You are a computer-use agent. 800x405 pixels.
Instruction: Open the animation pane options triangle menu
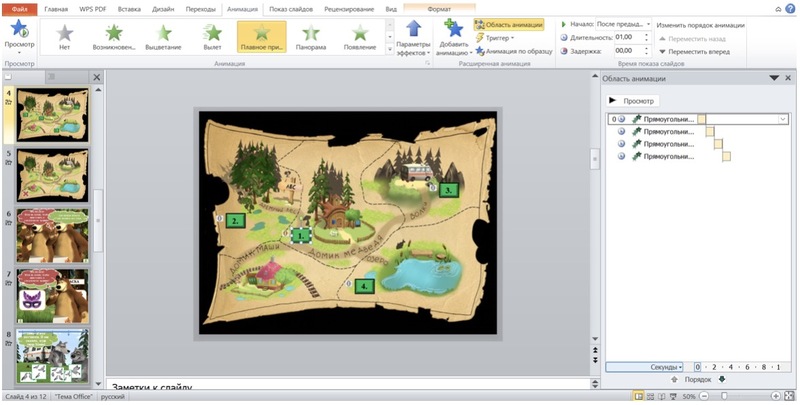[774, 78]
